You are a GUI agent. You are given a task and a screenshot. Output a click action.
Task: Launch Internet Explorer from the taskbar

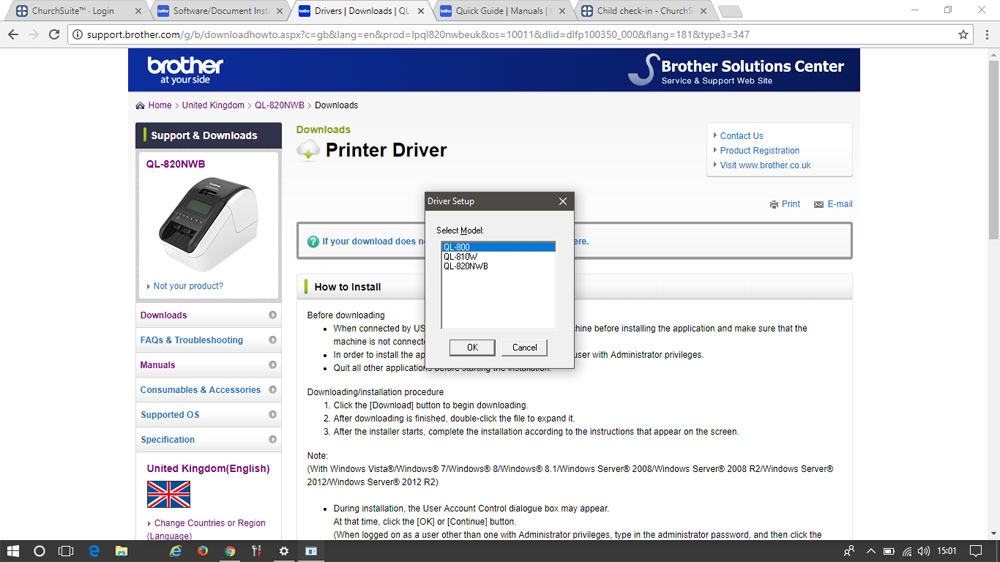point(175,551)
